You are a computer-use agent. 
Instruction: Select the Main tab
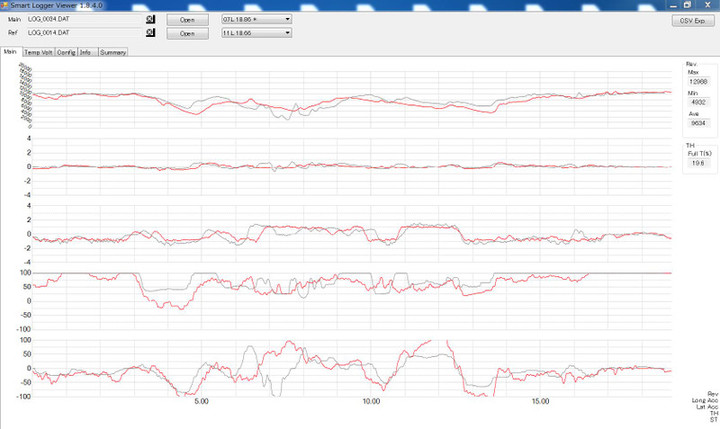point(10,51)
